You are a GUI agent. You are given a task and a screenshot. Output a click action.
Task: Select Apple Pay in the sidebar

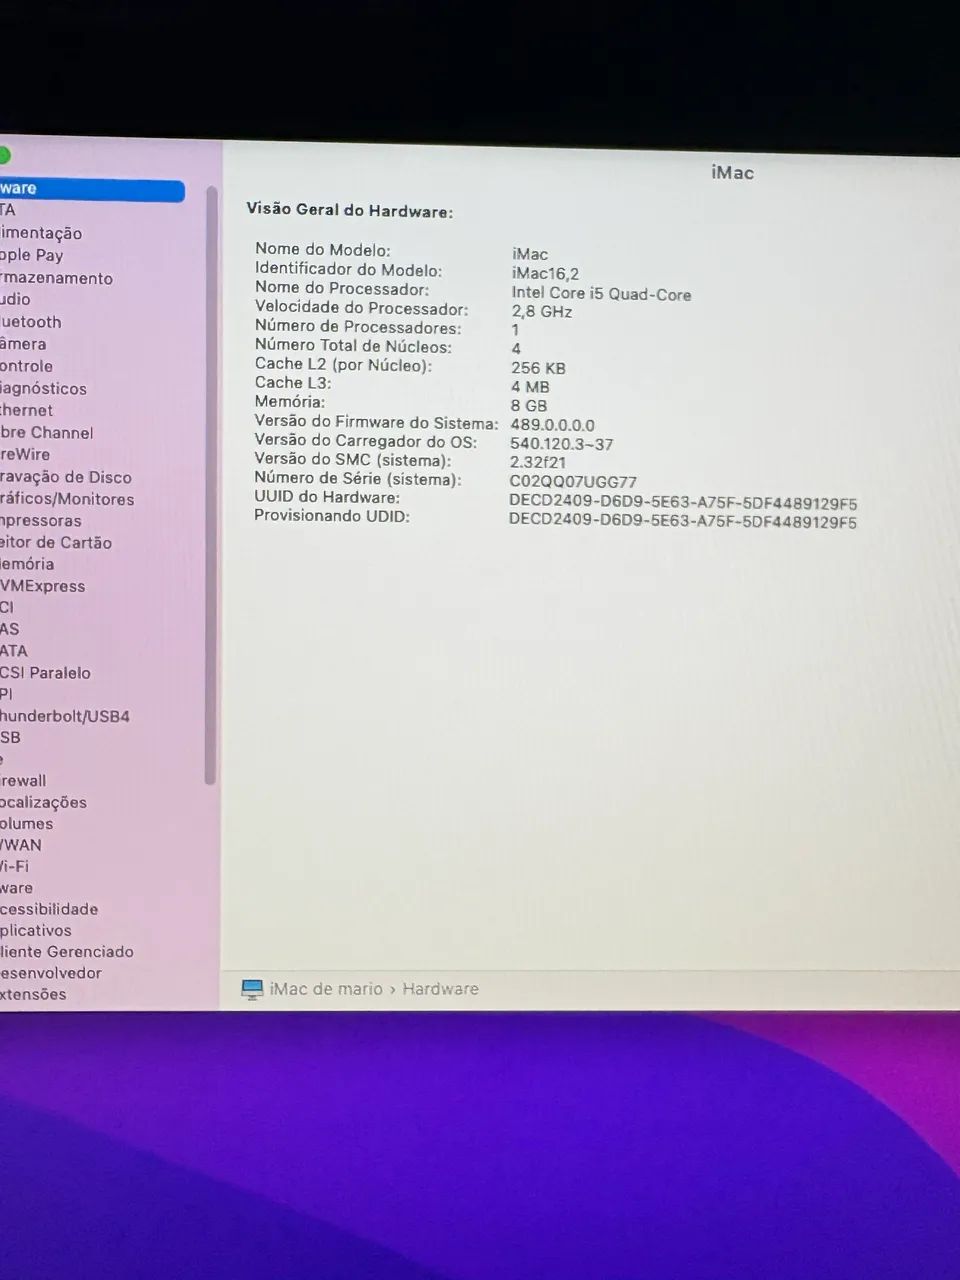click(x=31, y=255)
